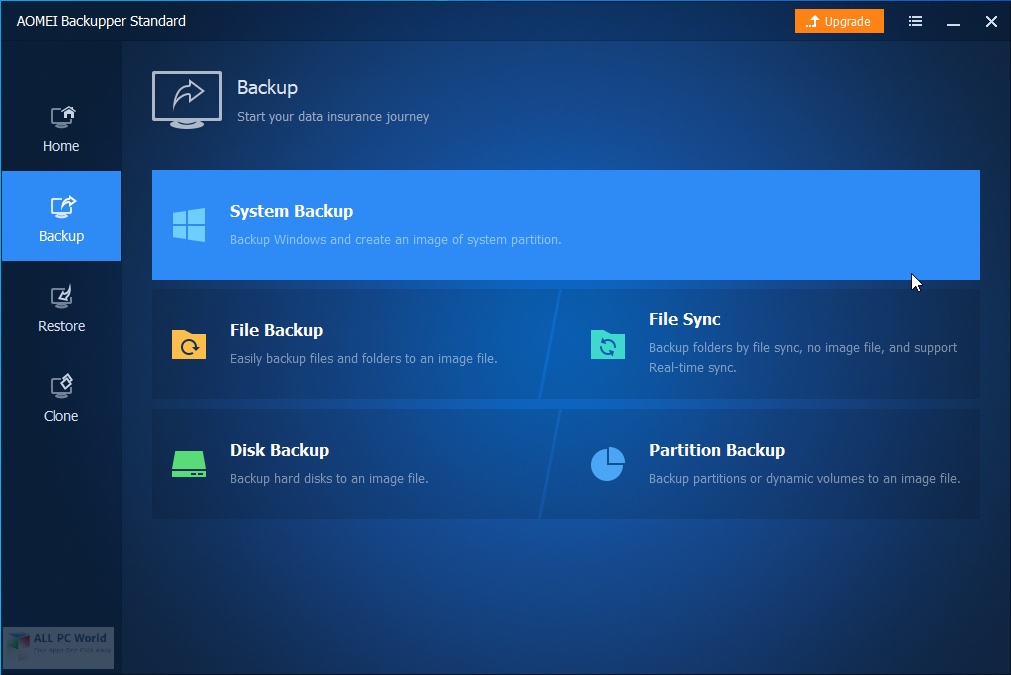Click 'Easily backup files and folders' description
The height and width of the screenshot is (675, 1011).
pyautogui.click(x=364, y=358)
